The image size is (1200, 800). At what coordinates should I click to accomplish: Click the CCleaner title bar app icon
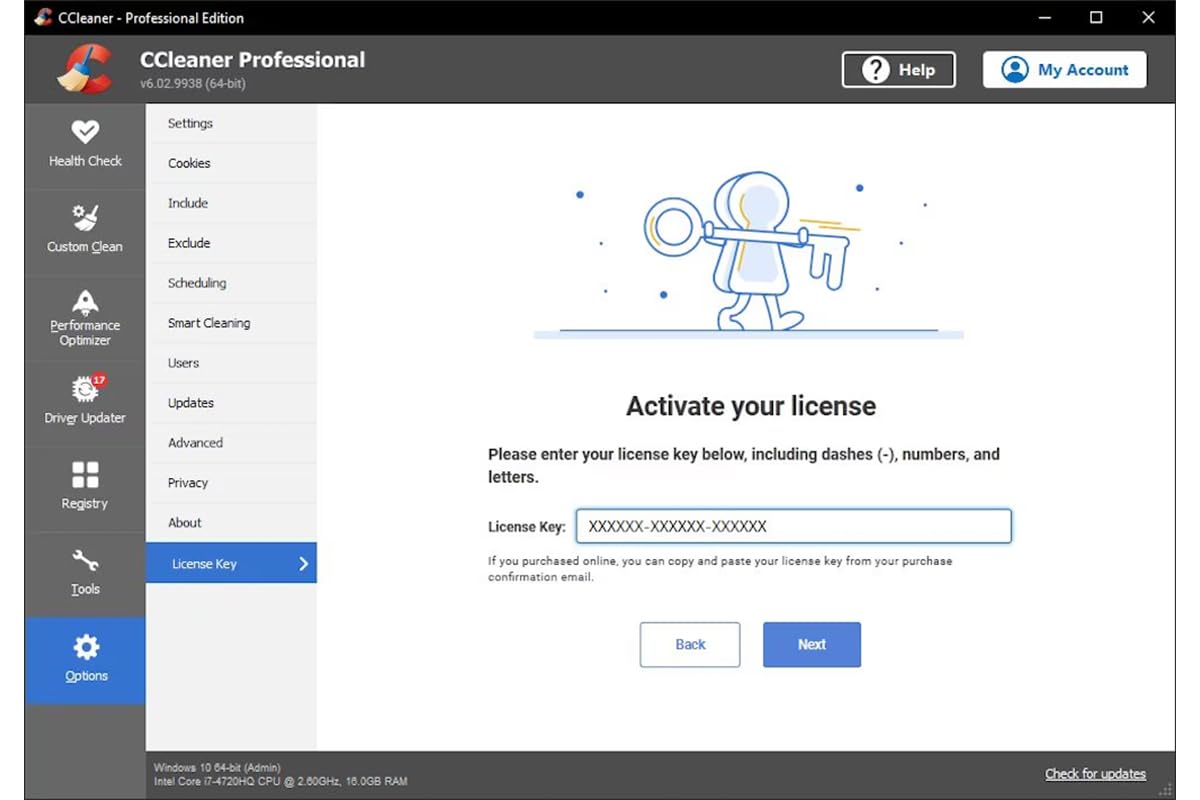[43, 17]
